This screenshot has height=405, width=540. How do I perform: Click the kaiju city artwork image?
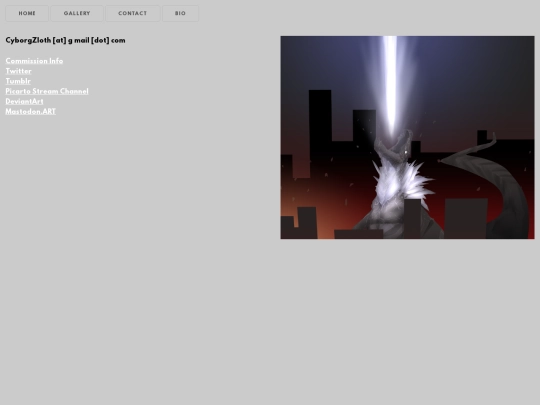(407, 137)
